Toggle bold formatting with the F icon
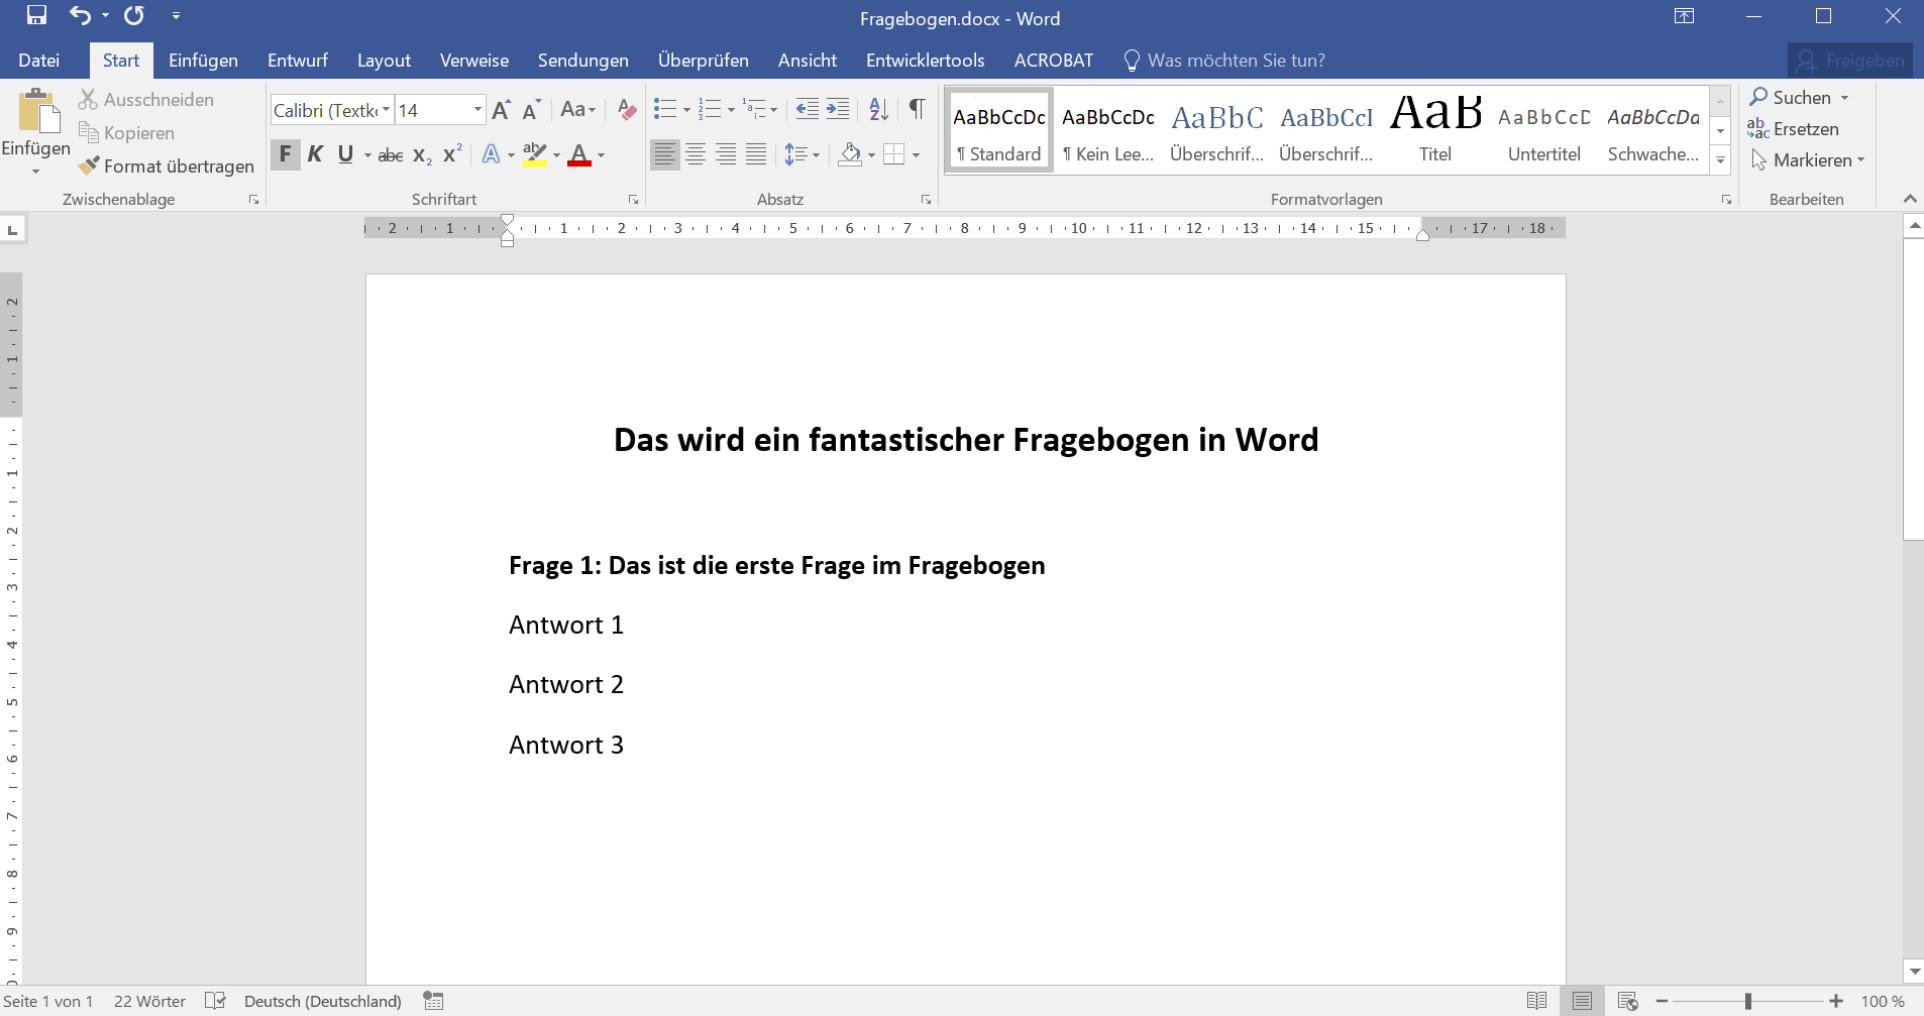 tap(286, 154)
